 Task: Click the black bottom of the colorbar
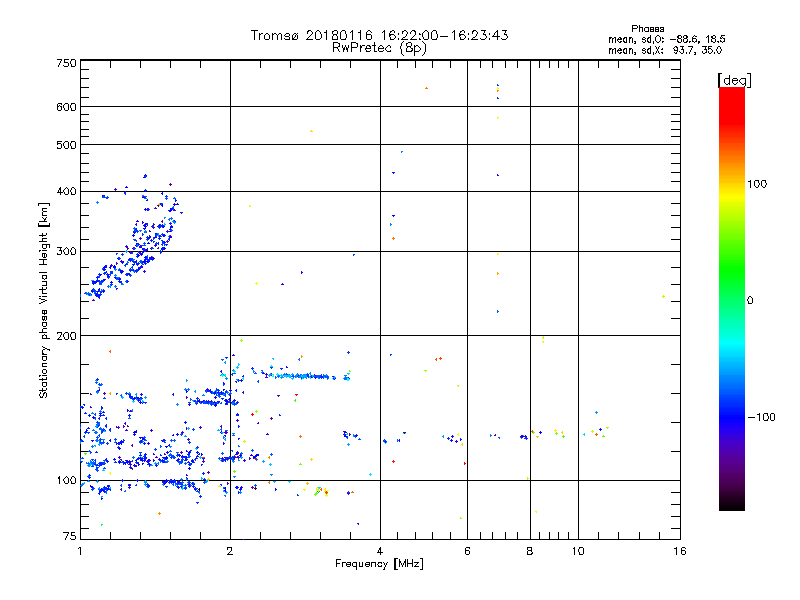point(732,503)
